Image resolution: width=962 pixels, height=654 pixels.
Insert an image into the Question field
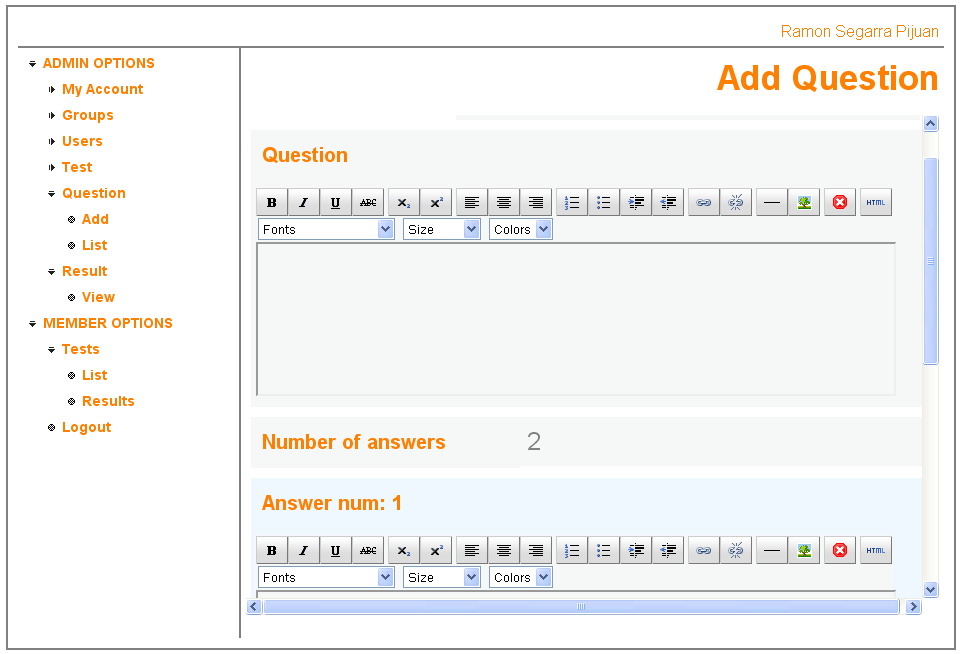pos(804,201)
